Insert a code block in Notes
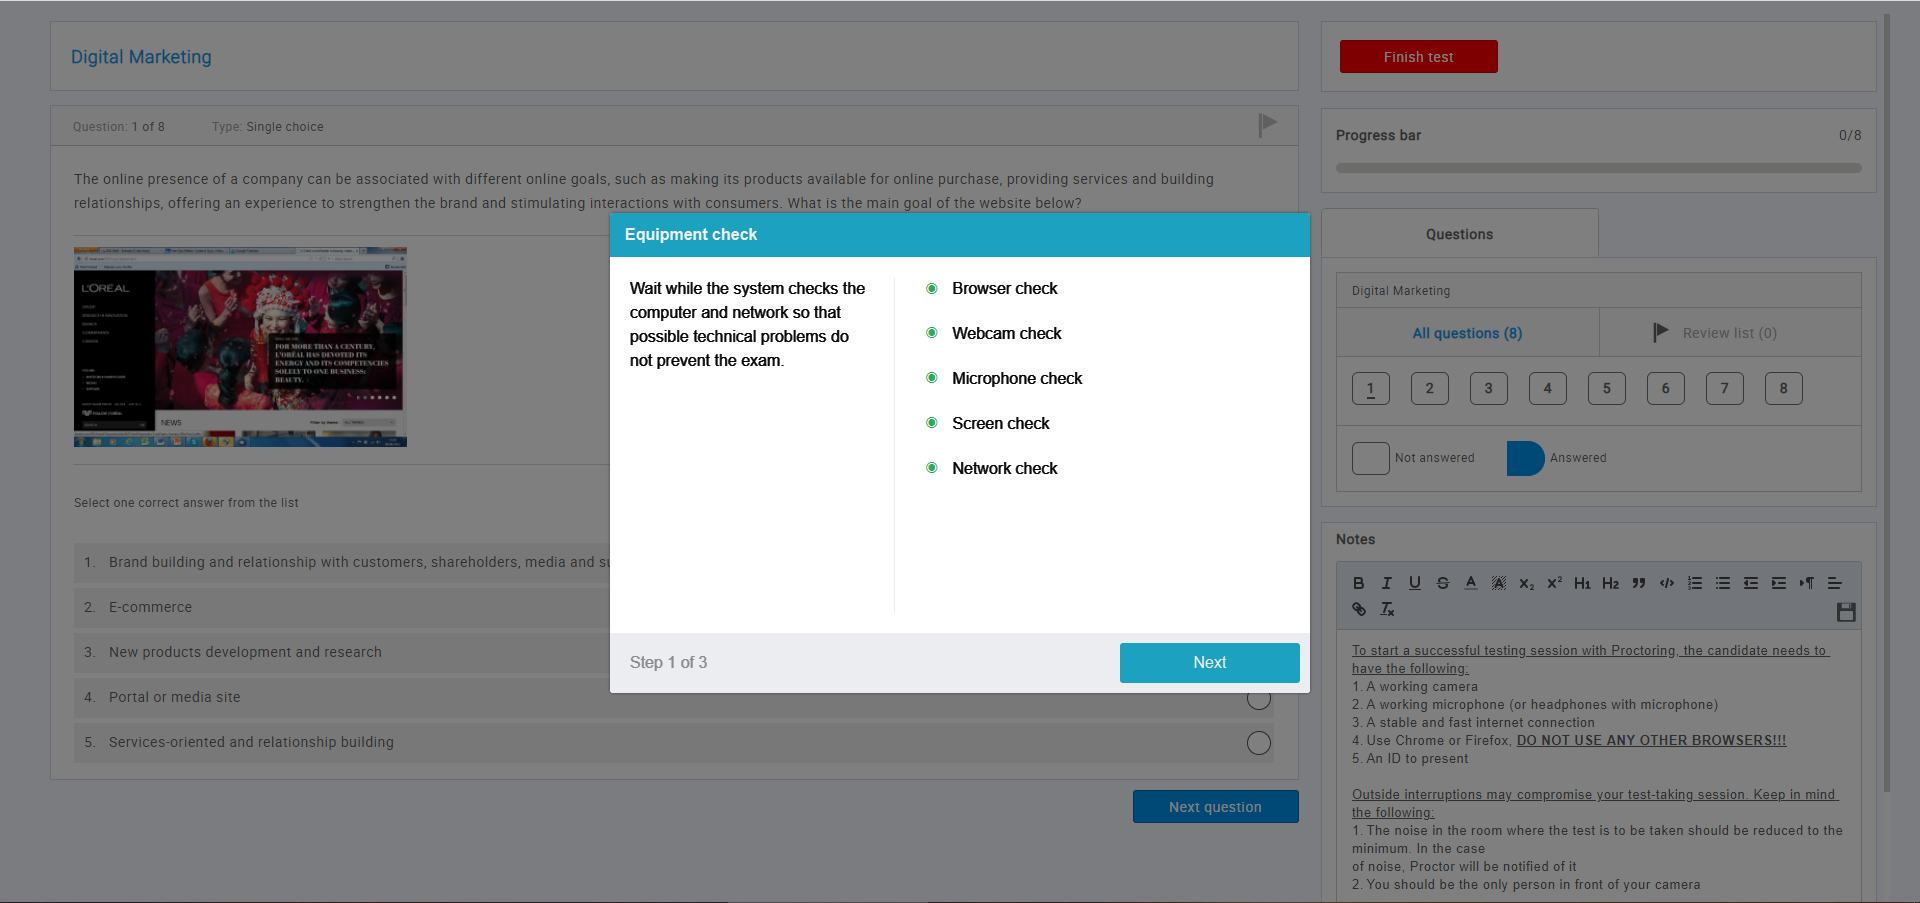Viewport: 1920px width, 903px height. click(x=1666, y=582)
